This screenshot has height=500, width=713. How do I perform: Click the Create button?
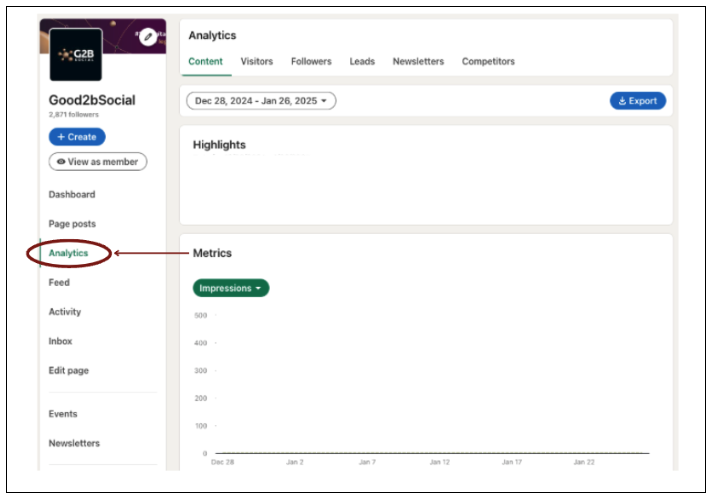tap(77, 137)
